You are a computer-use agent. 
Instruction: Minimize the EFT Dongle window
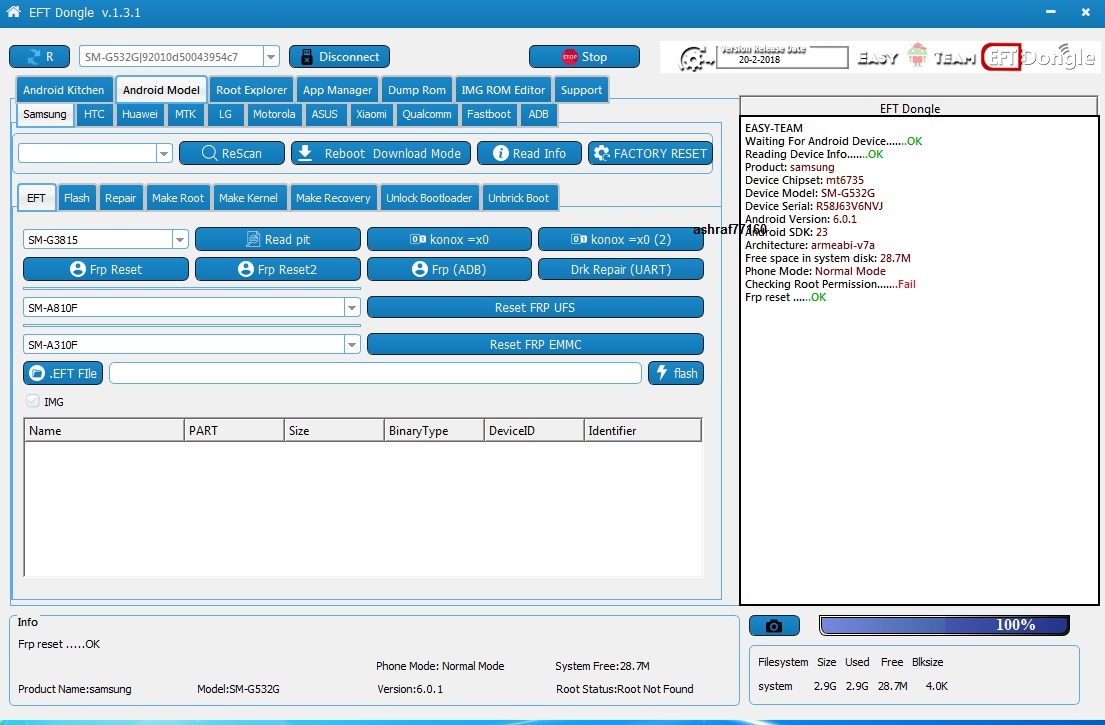point(1051,12)
